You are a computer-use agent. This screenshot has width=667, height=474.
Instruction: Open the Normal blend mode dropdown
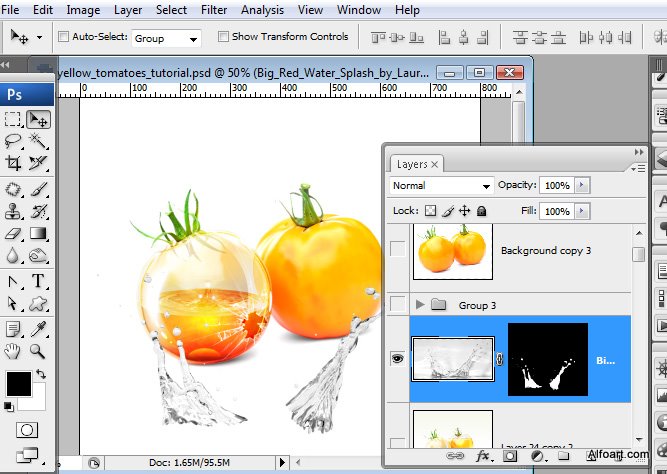441,186
